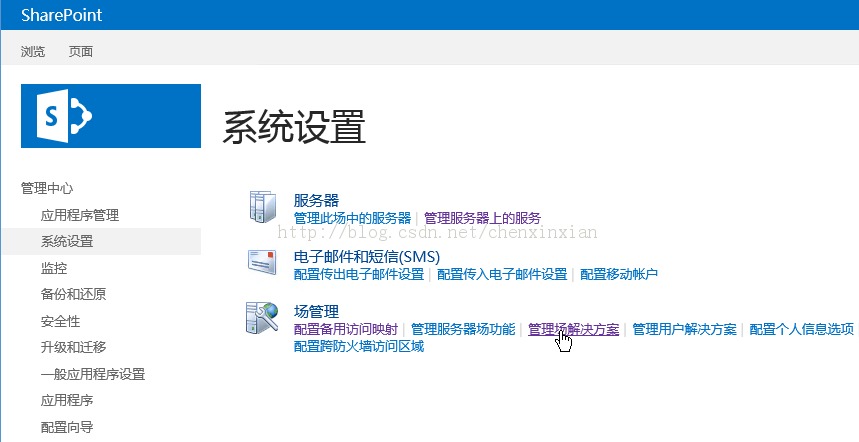Screen dimensions: 859x442
Task: Open 一般应用程序设置 in the left navigation
Action: pyautogui.click(x=93, y=374)
